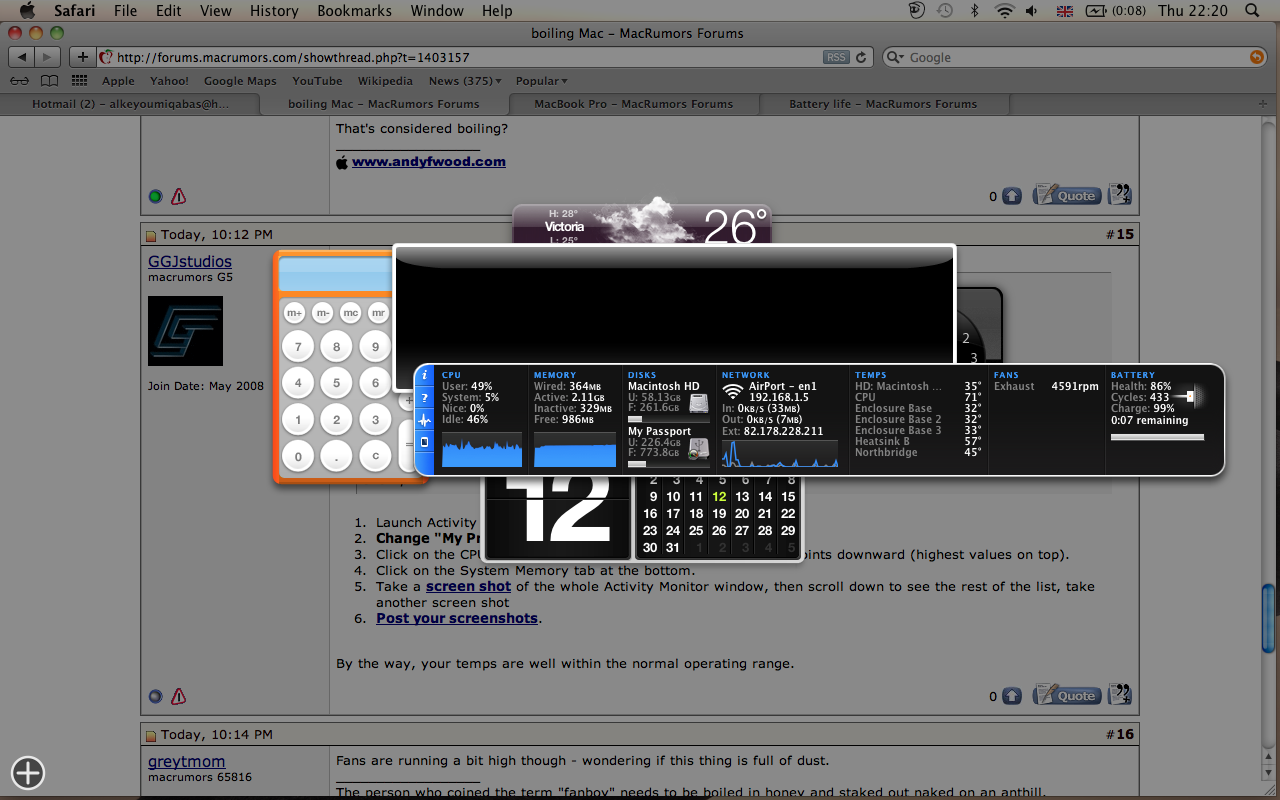Click Safari forward navigation arrow
The height and width of the screenshot is (800, 1280).
click(49, 57)
